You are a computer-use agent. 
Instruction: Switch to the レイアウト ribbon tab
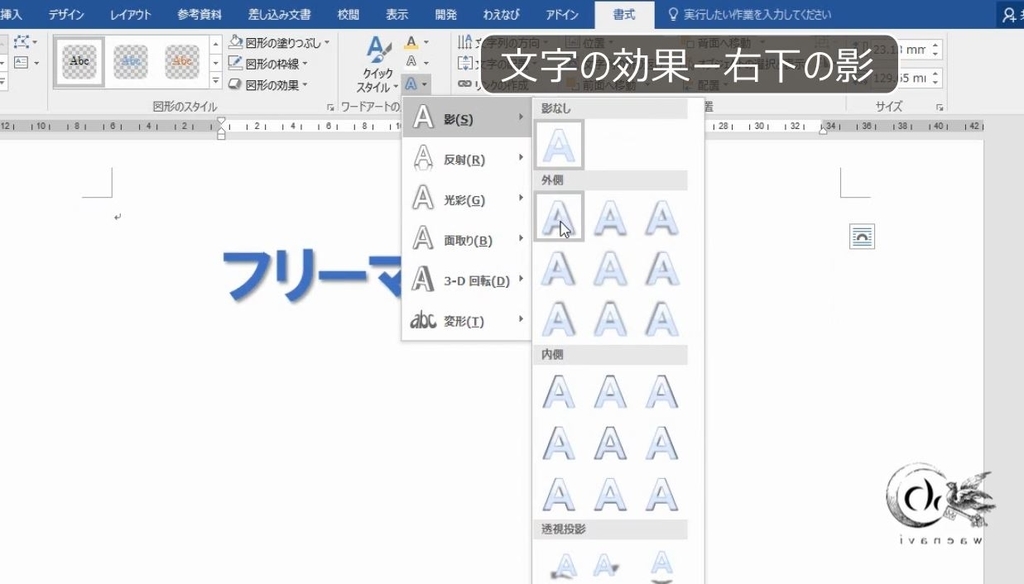130,14
